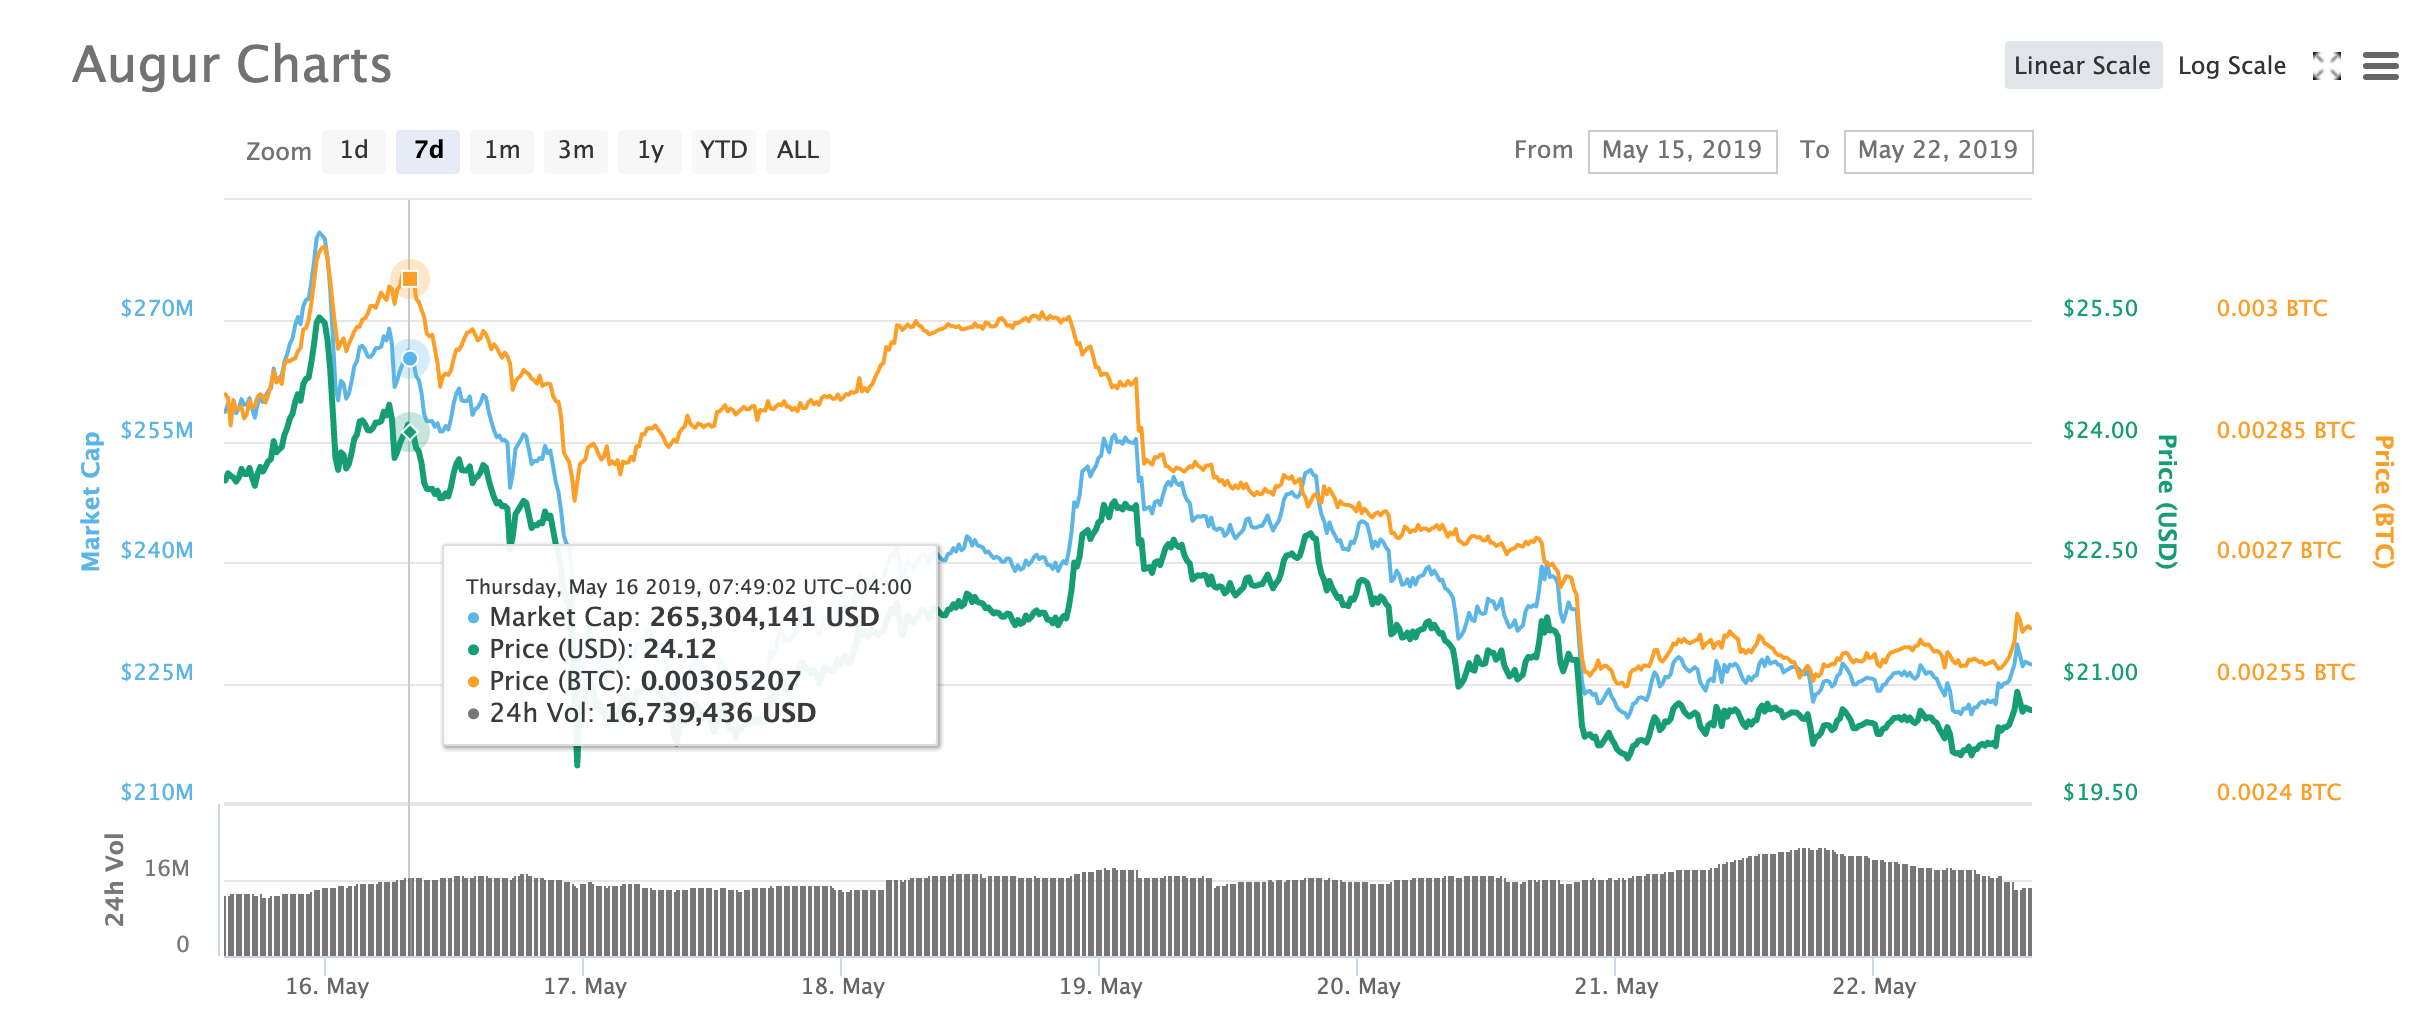Click tooltip Market Cap value 265,304,141 USD

[x=764, y=617]
